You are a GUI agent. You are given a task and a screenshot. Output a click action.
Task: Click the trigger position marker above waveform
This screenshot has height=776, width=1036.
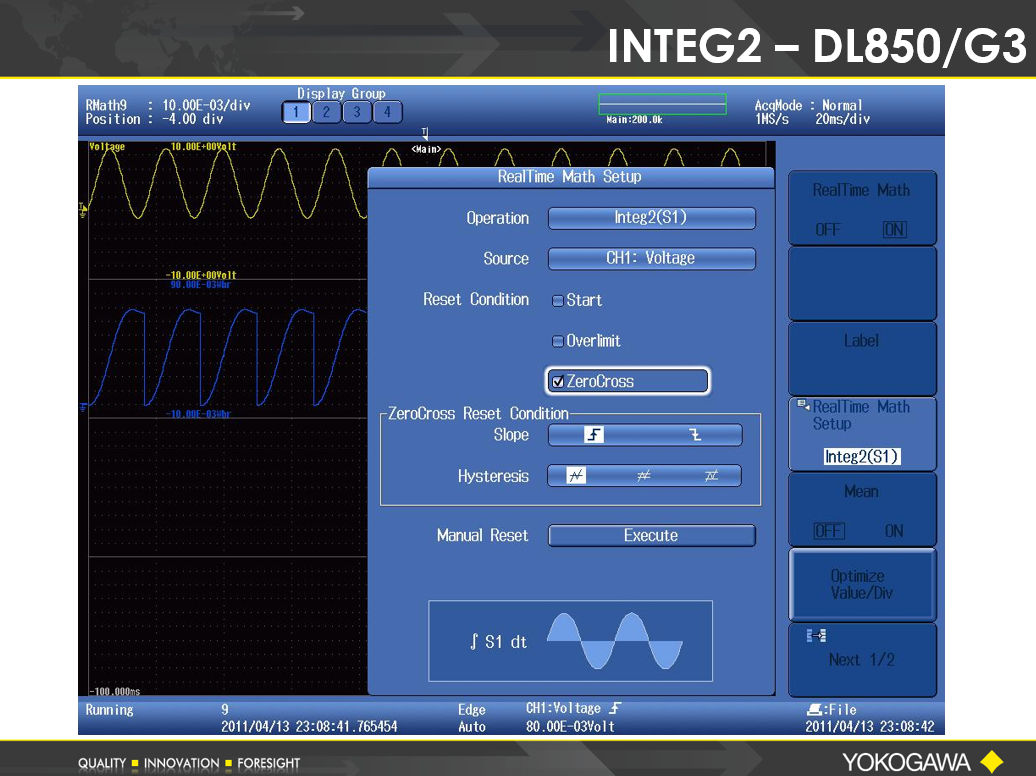click(425, 133)
